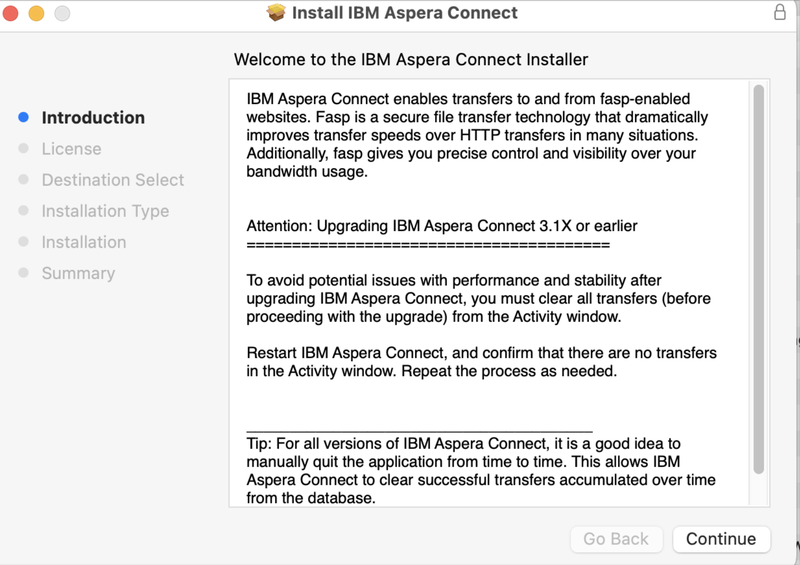Jump to the Summary step label

pos(78,273)
